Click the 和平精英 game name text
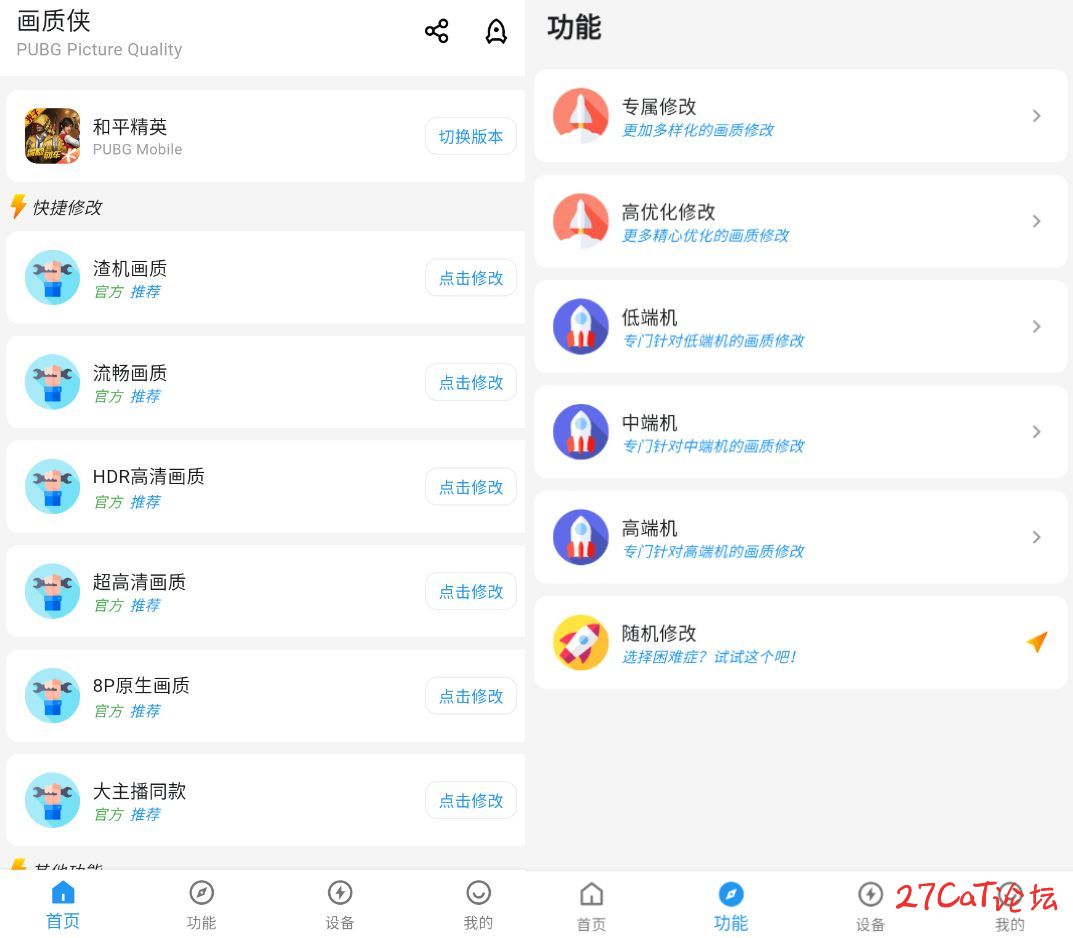 [130, 127]
